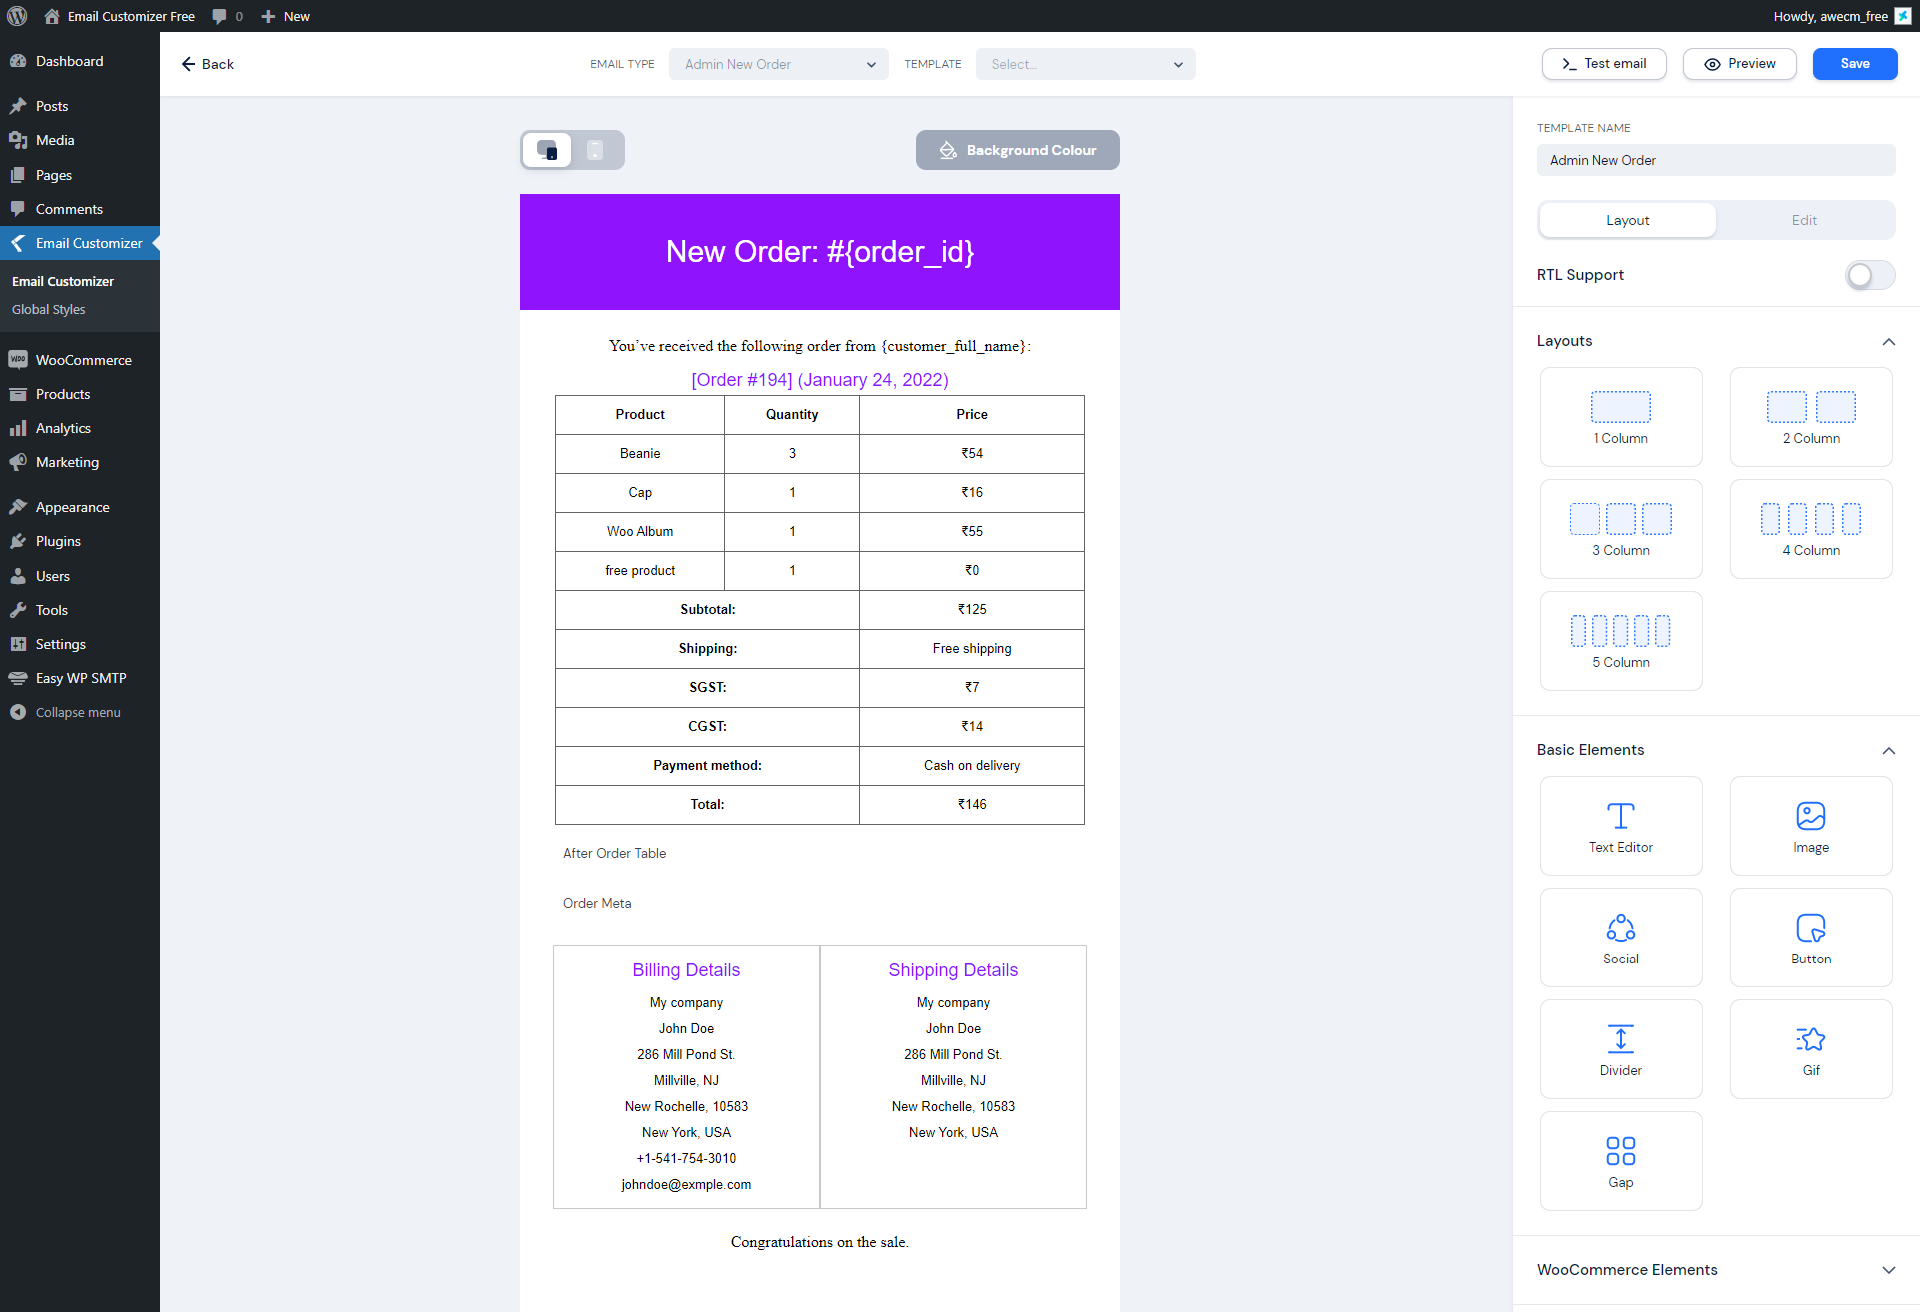This screenshot has height=1313, width=1920.
Task: Collapse the admin menu
Action: pyautogui.click(x=80, y=712)
